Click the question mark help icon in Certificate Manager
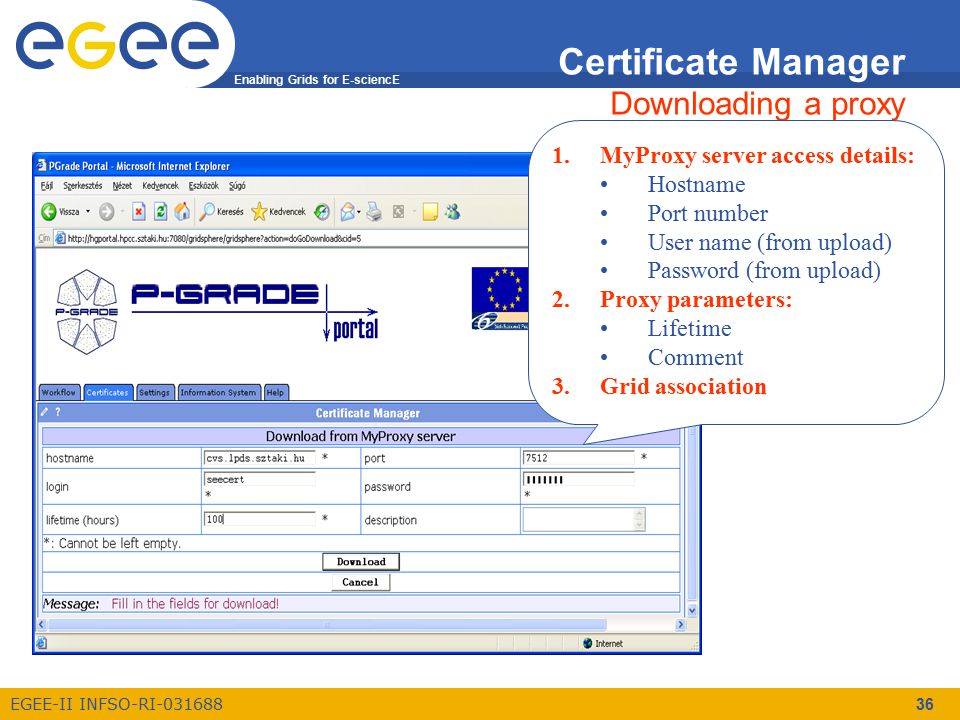The height and width of the screenshot is (720, 960). [58, 412]
